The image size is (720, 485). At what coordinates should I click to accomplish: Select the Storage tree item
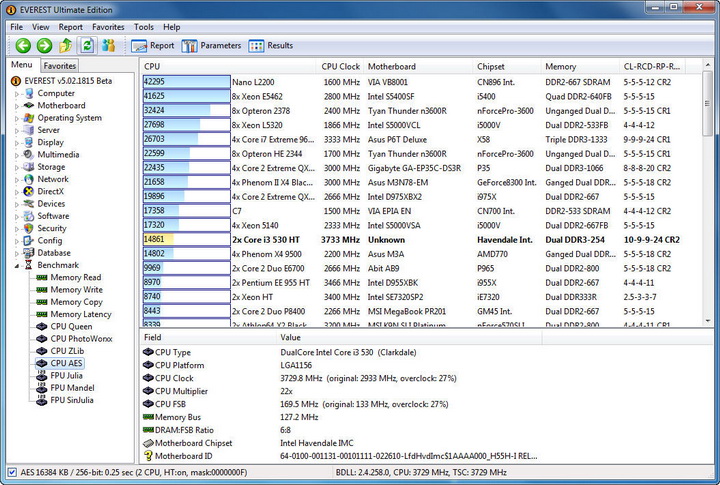click(51, 167)
